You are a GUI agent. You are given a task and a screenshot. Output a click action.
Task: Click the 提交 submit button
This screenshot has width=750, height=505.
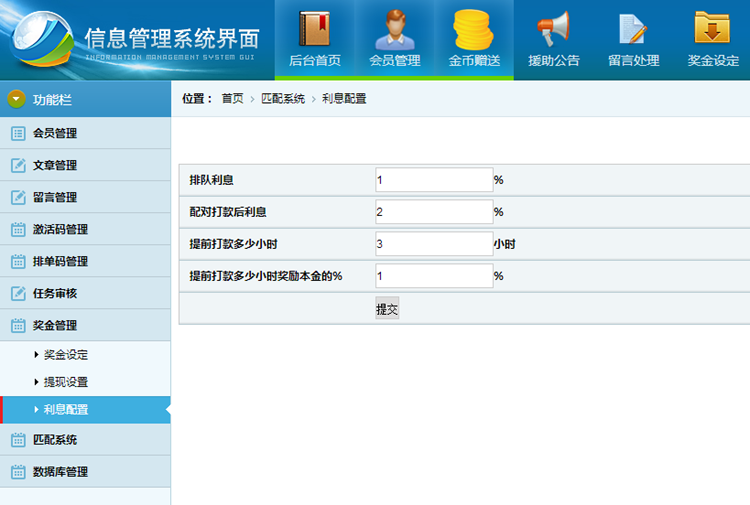point(387,308)
